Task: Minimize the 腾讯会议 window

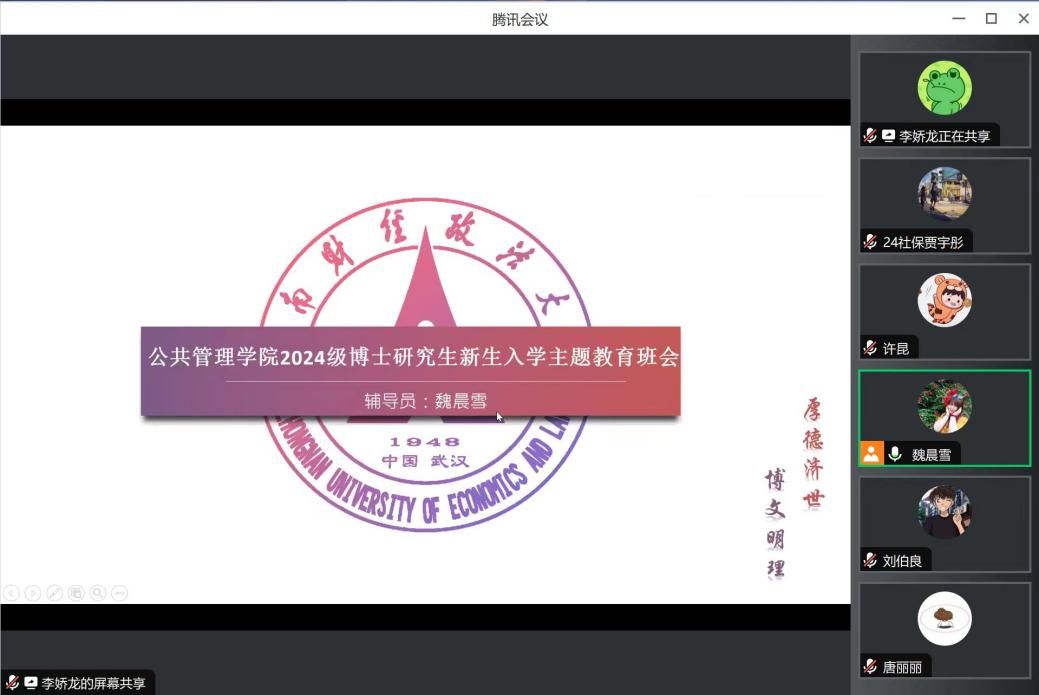Action: coord(959,19)
